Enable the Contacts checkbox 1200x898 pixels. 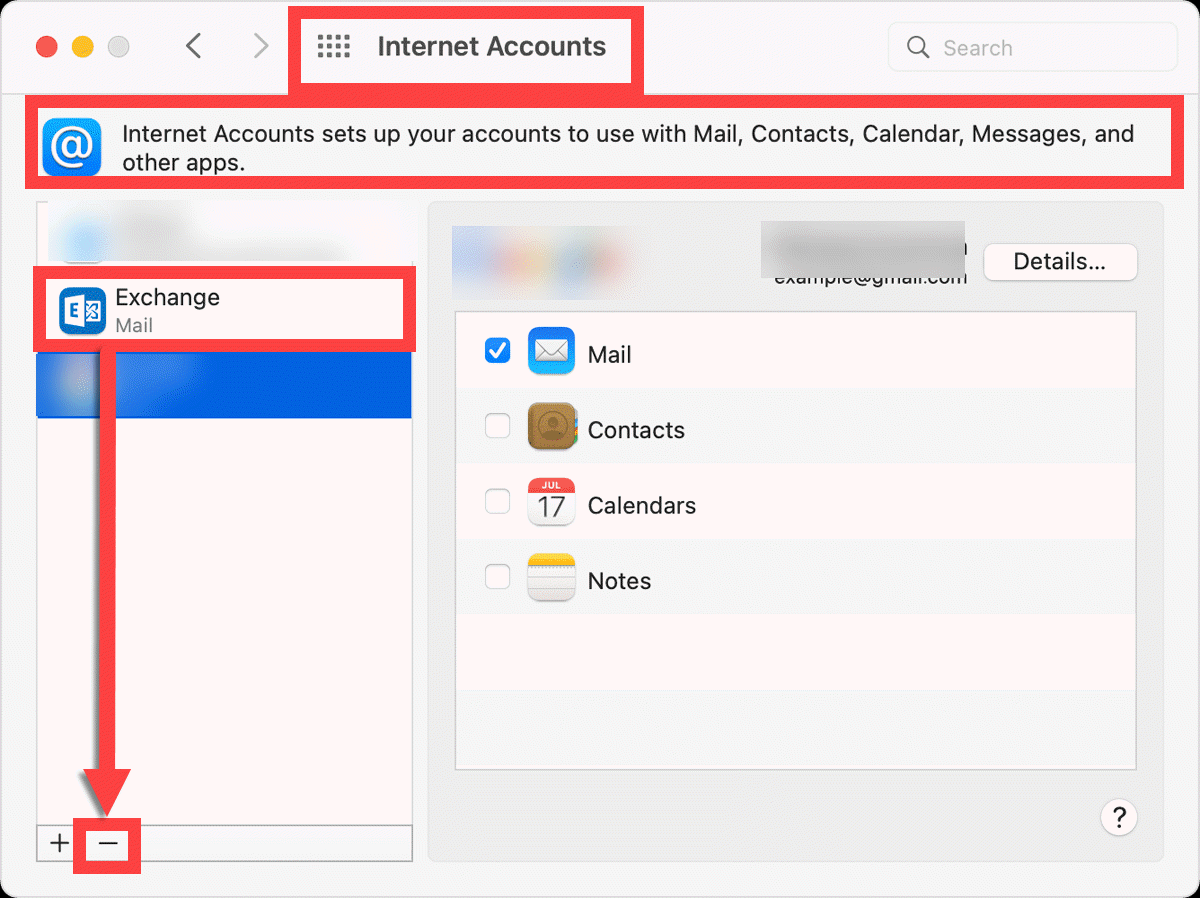(x=497, y=426)
